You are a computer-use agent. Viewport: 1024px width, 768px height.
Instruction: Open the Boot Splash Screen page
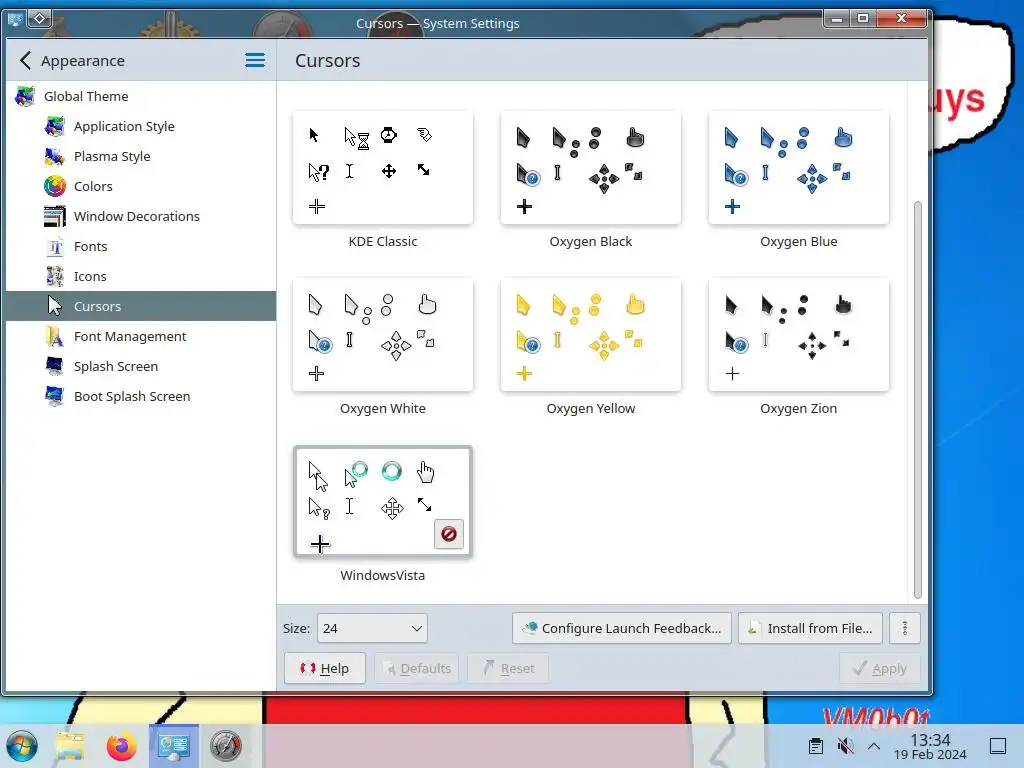point(141,396)
